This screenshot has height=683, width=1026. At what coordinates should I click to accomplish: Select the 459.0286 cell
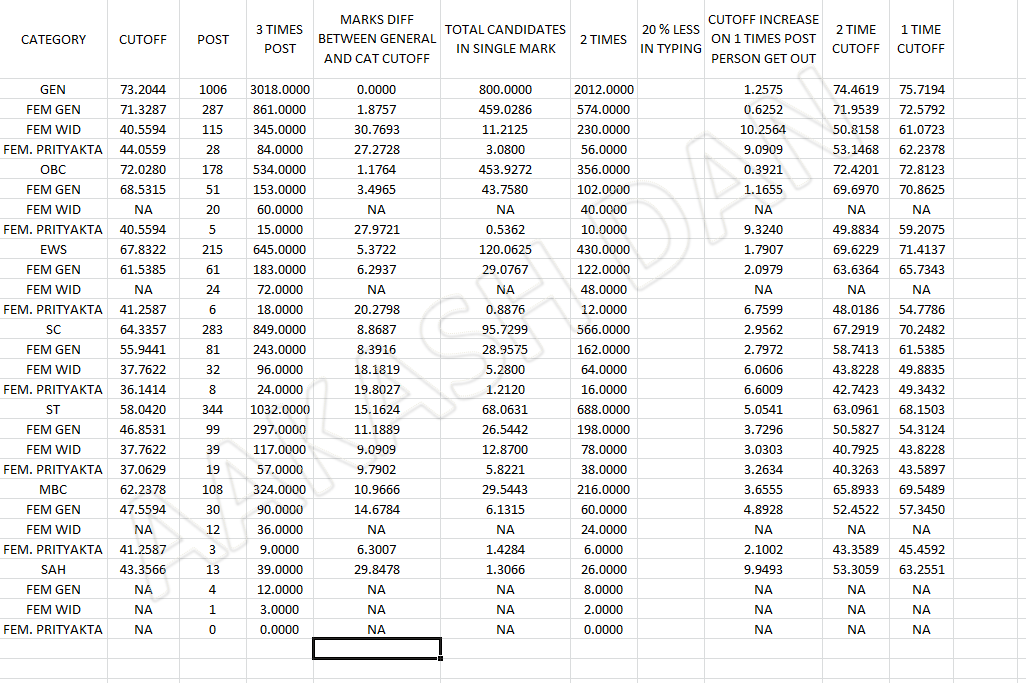(505, 109)
